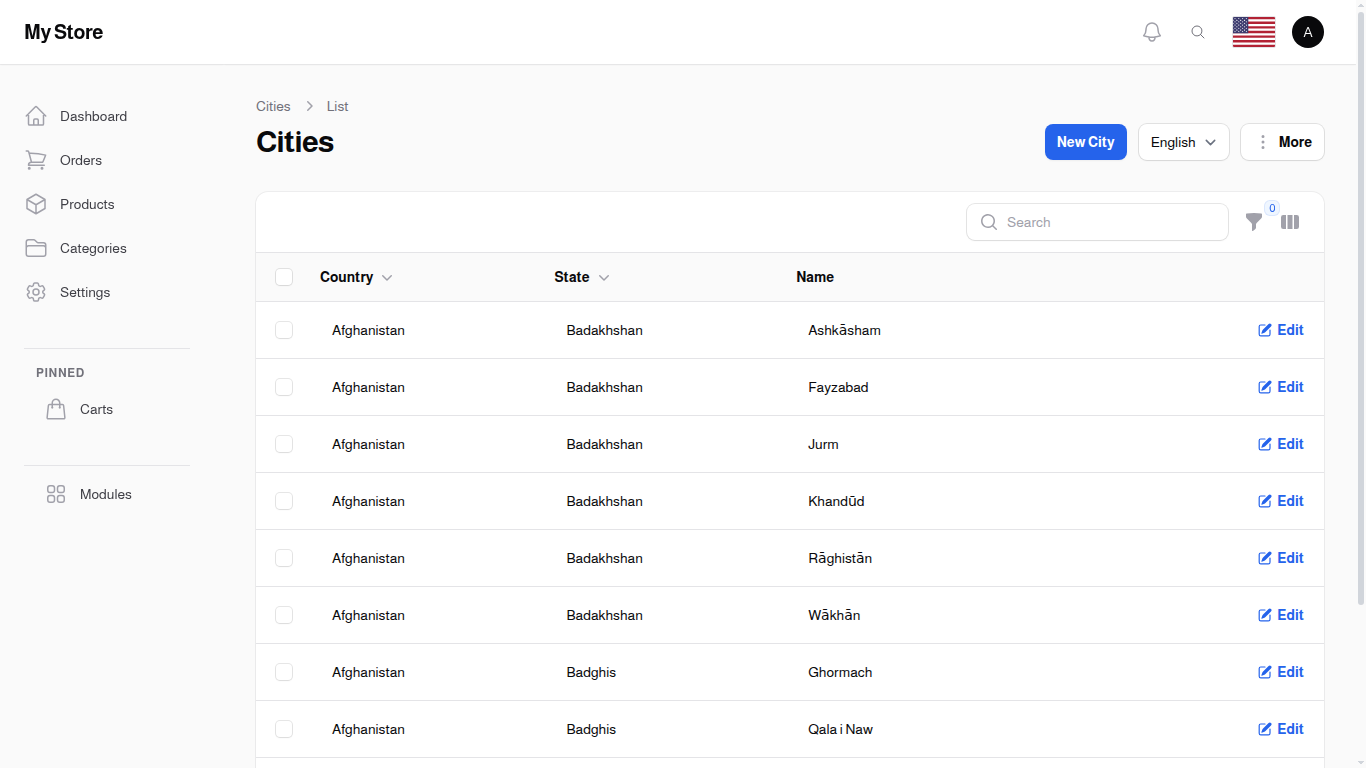The image size is (1366, 768).
Task: Edit the Jurm city row
Action: [x=1281, y=444]
